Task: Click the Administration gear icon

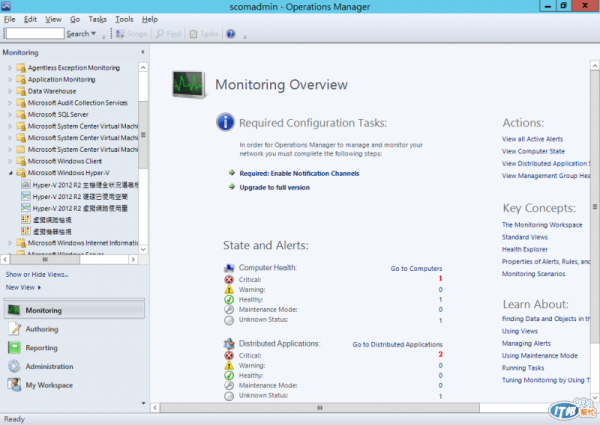Action: (x=14, y=366)
